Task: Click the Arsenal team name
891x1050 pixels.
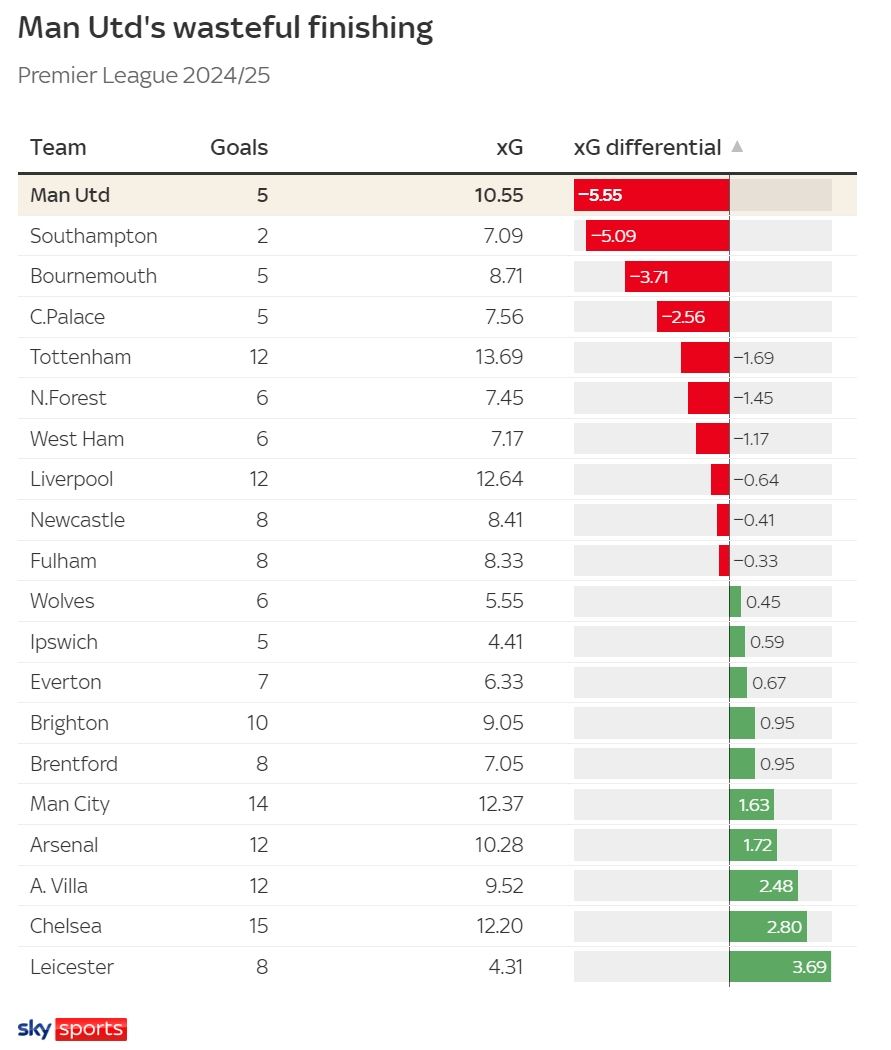Action: pos(64,845)
